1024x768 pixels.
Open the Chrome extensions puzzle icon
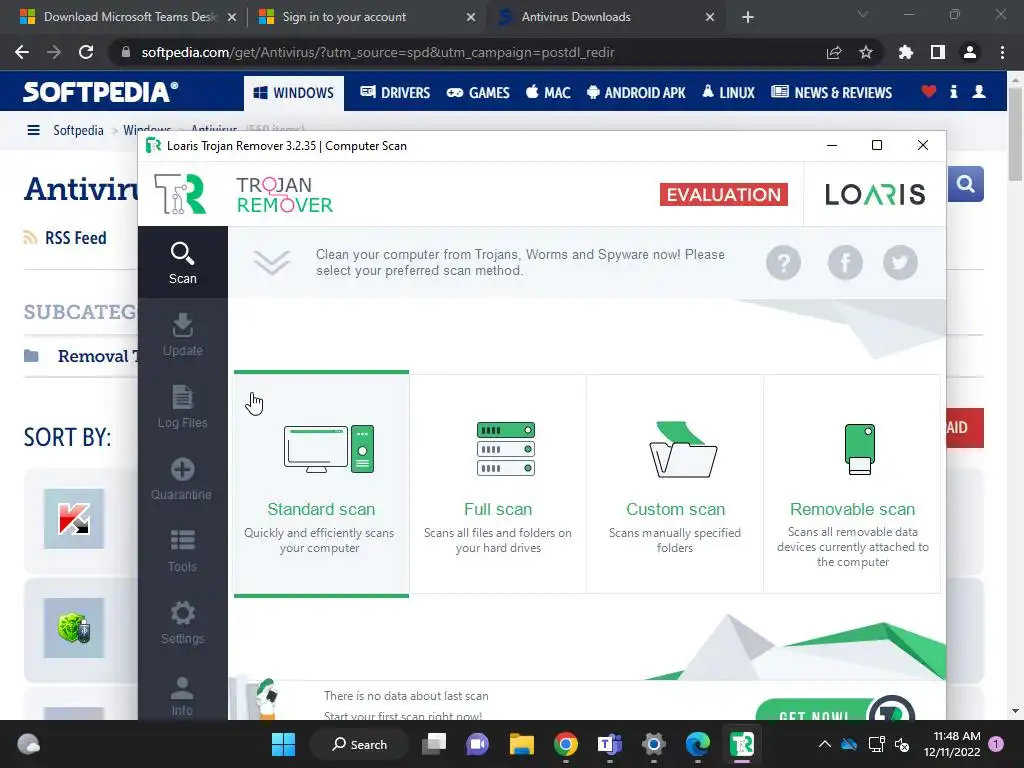(905, 52)
